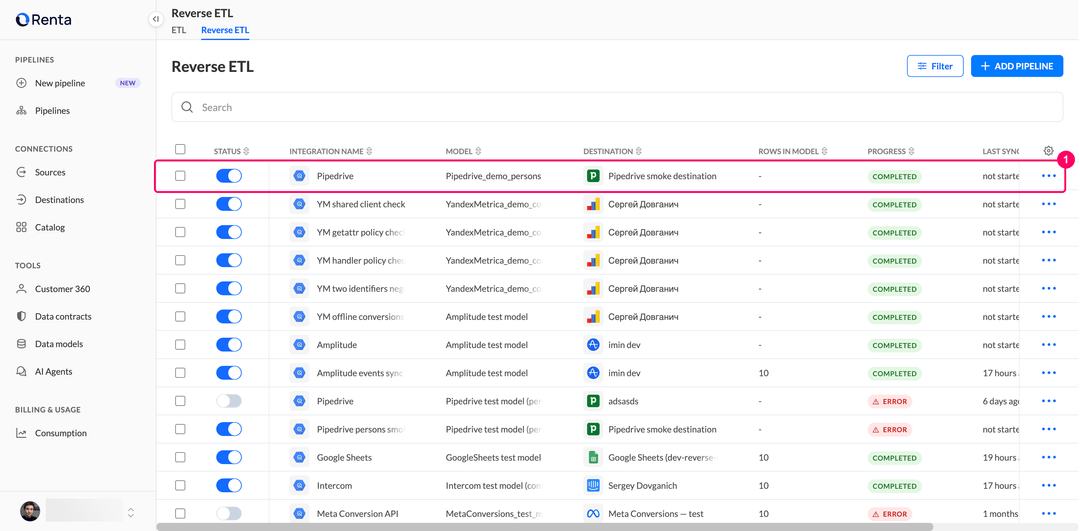Sort by INTEGRATION NAME column

pyautogui.click(x=331, y=151)
